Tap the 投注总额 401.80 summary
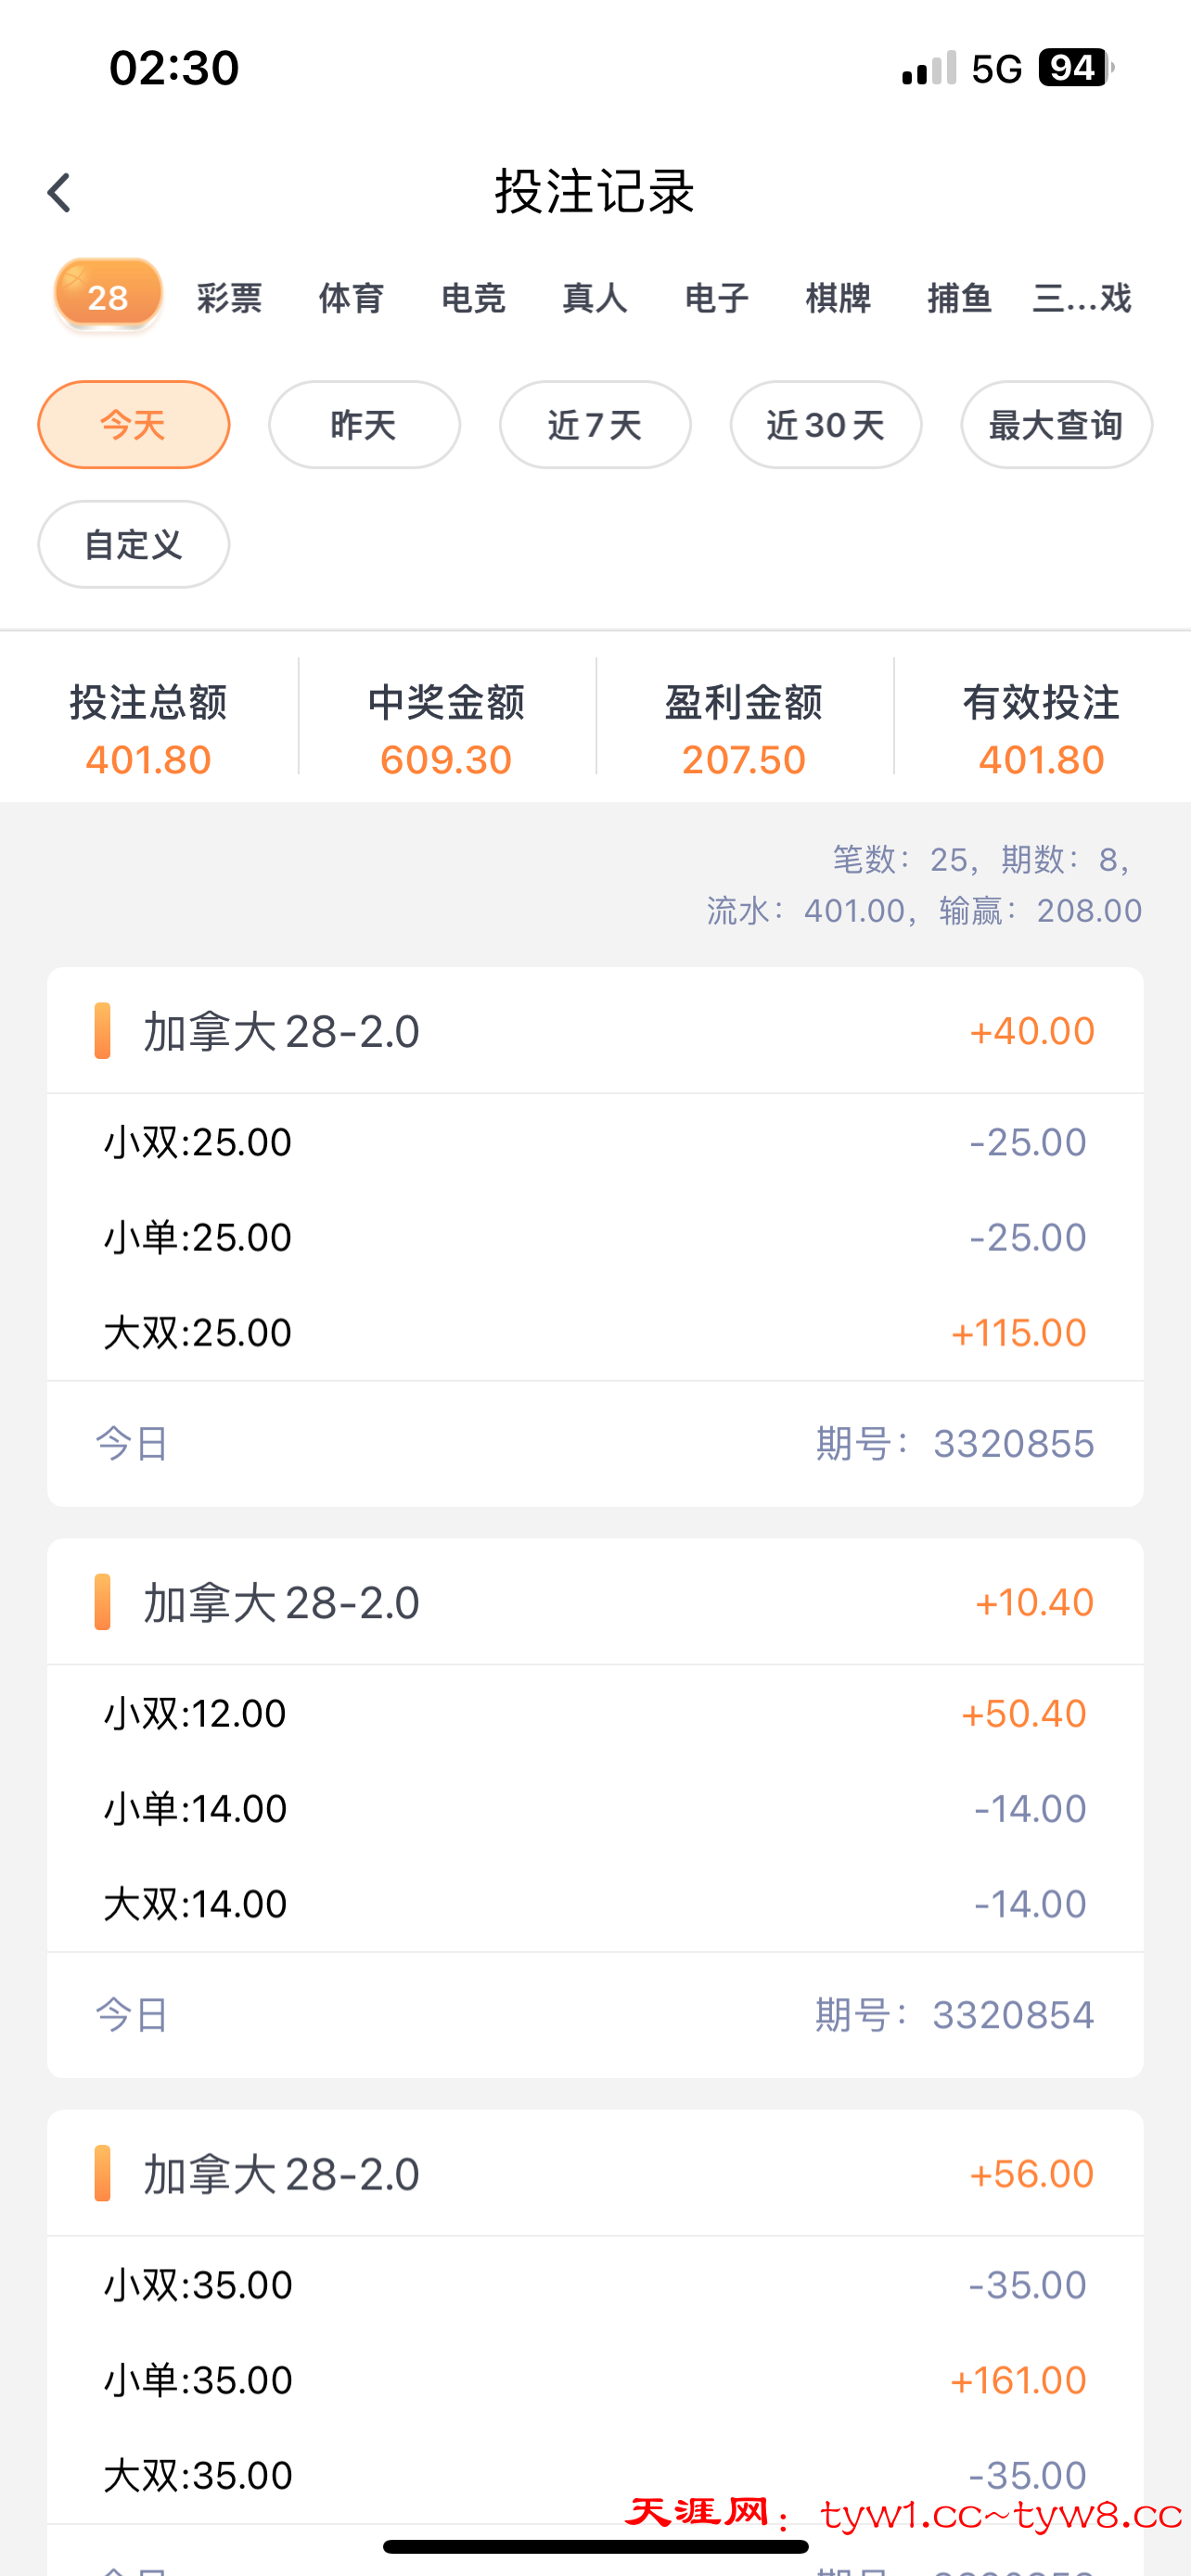The height and width of the screenshot is (2576, 1191). click(x=148, y=731)
